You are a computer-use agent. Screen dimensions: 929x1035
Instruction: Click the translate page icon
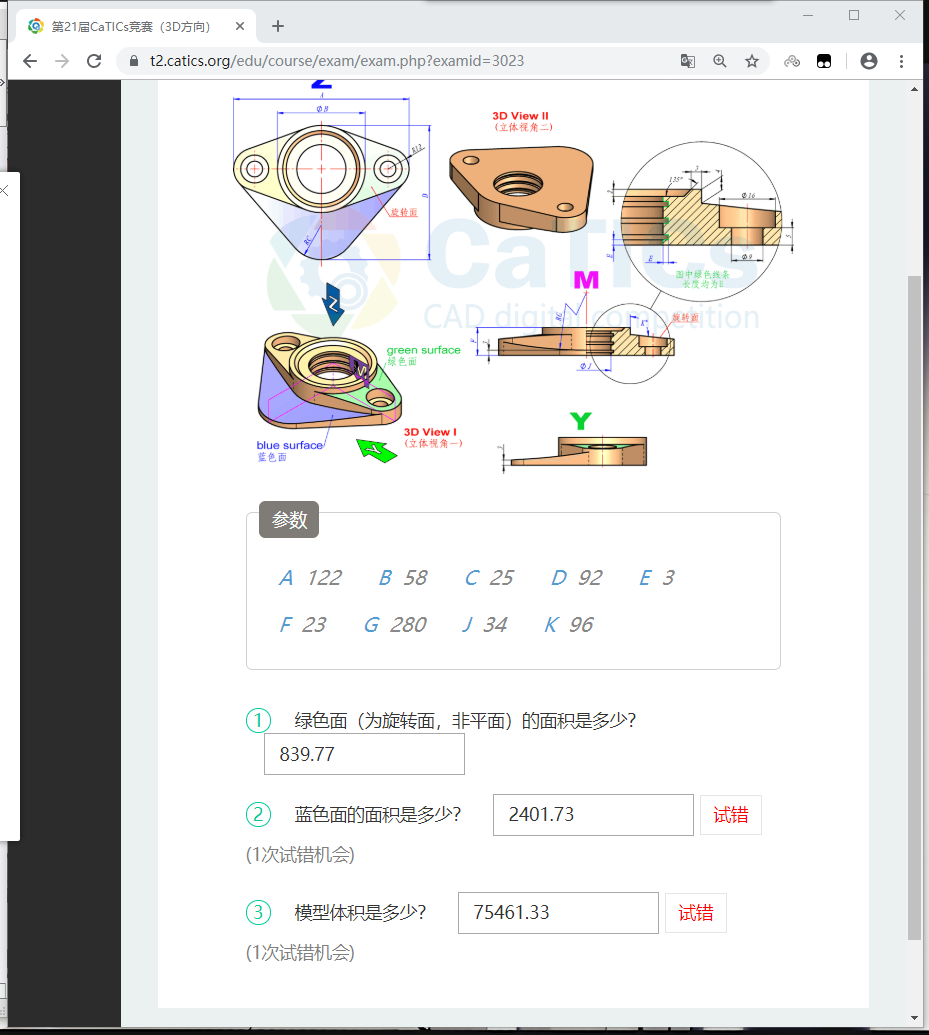(x=688, y=61)
